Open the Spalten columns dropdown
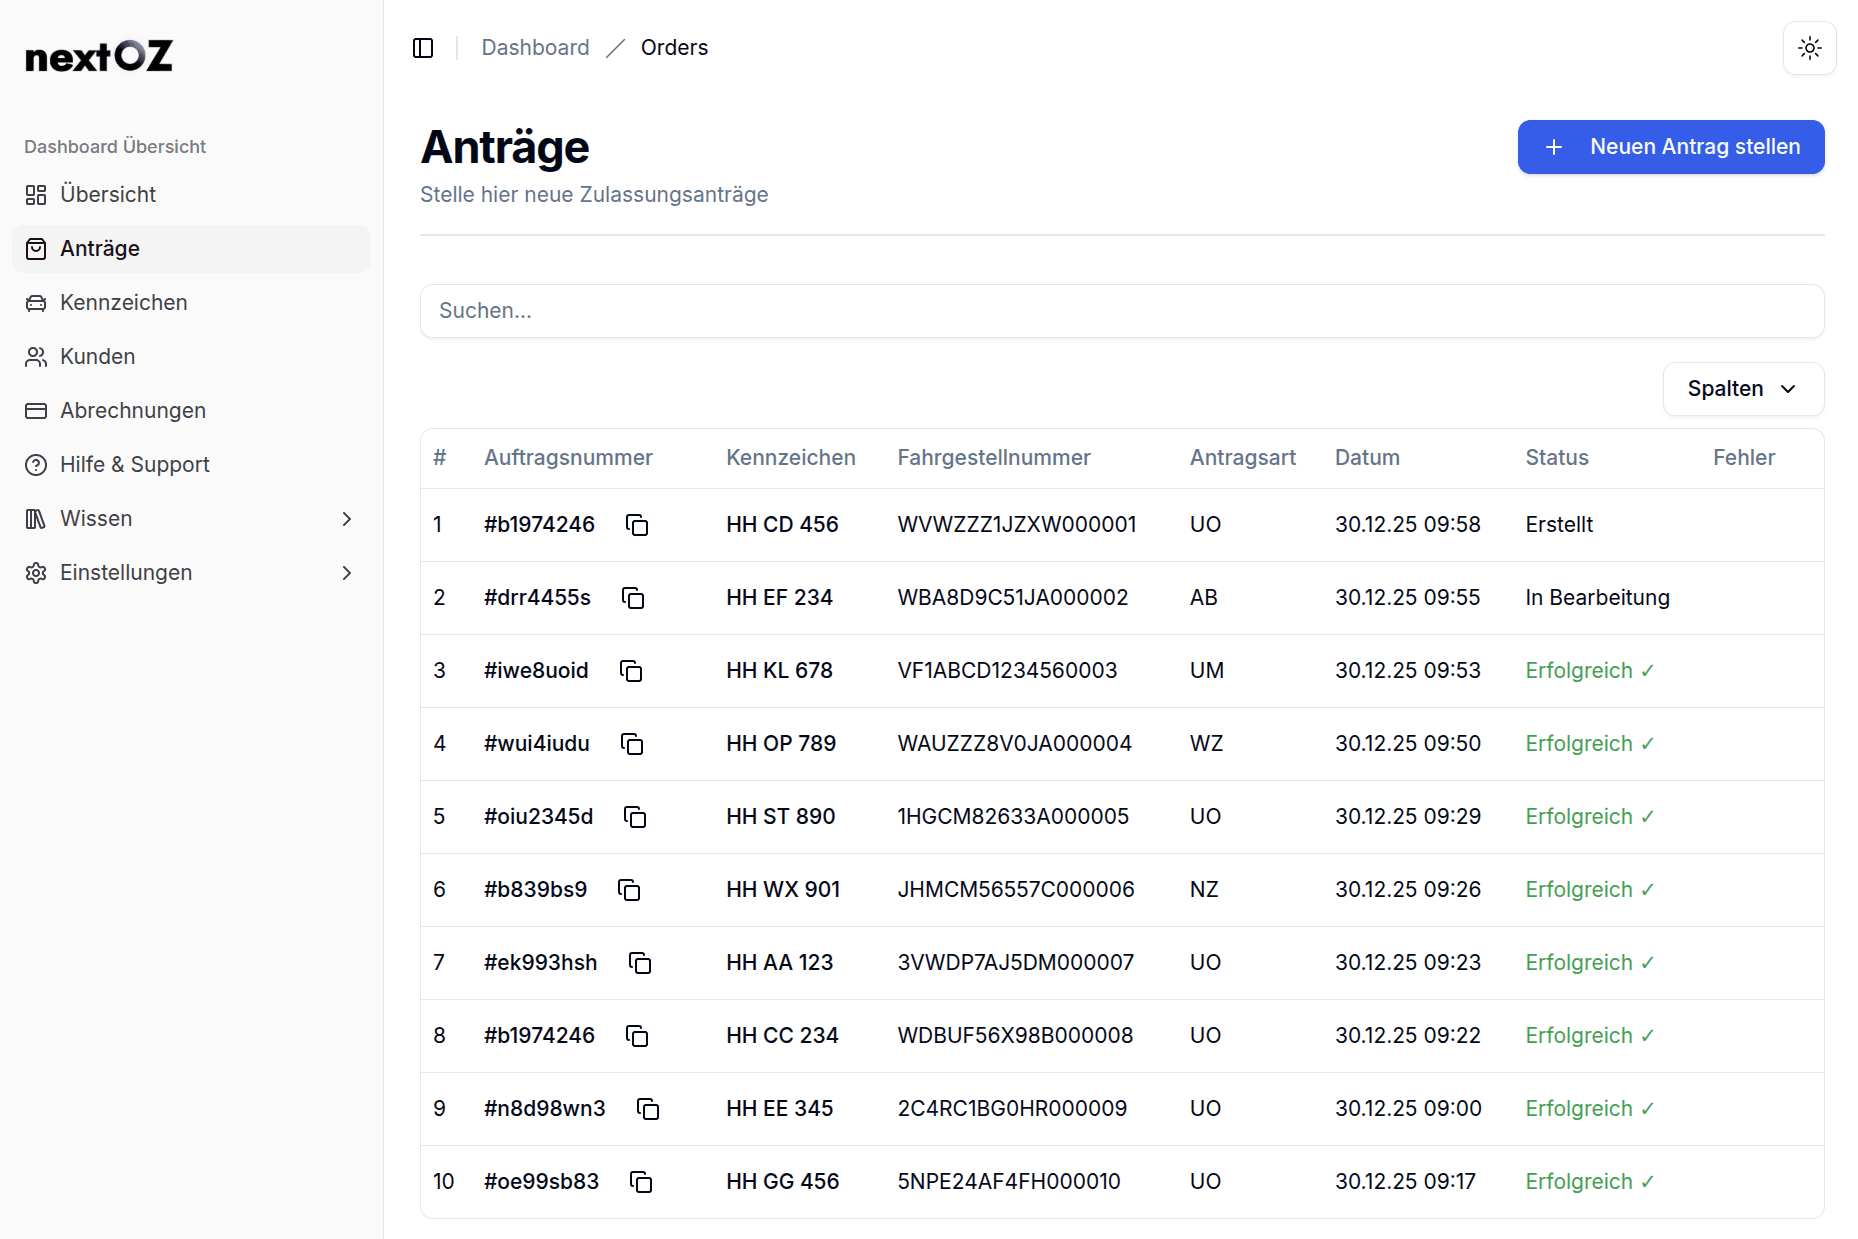 tap(1742, 389)
